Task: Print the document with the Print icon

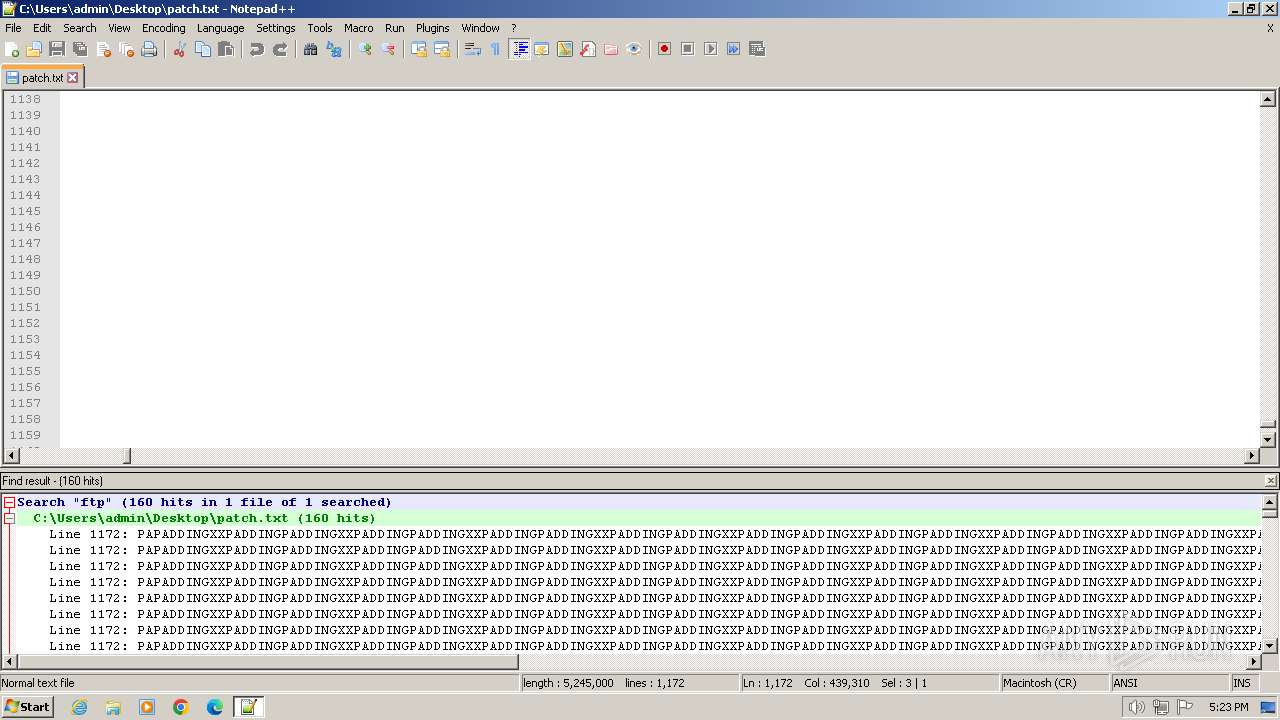Action: (149, 49)
